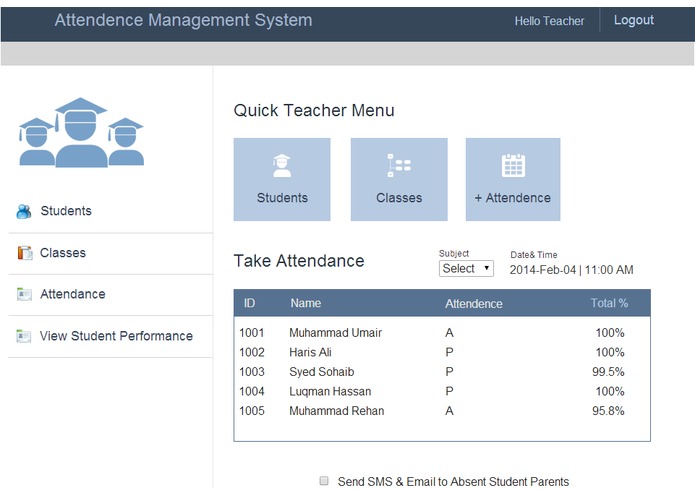Click ID 1002 in the table
Image resolution: width=695 pixels, height=494 pixels.
click(x=252, y=352)
